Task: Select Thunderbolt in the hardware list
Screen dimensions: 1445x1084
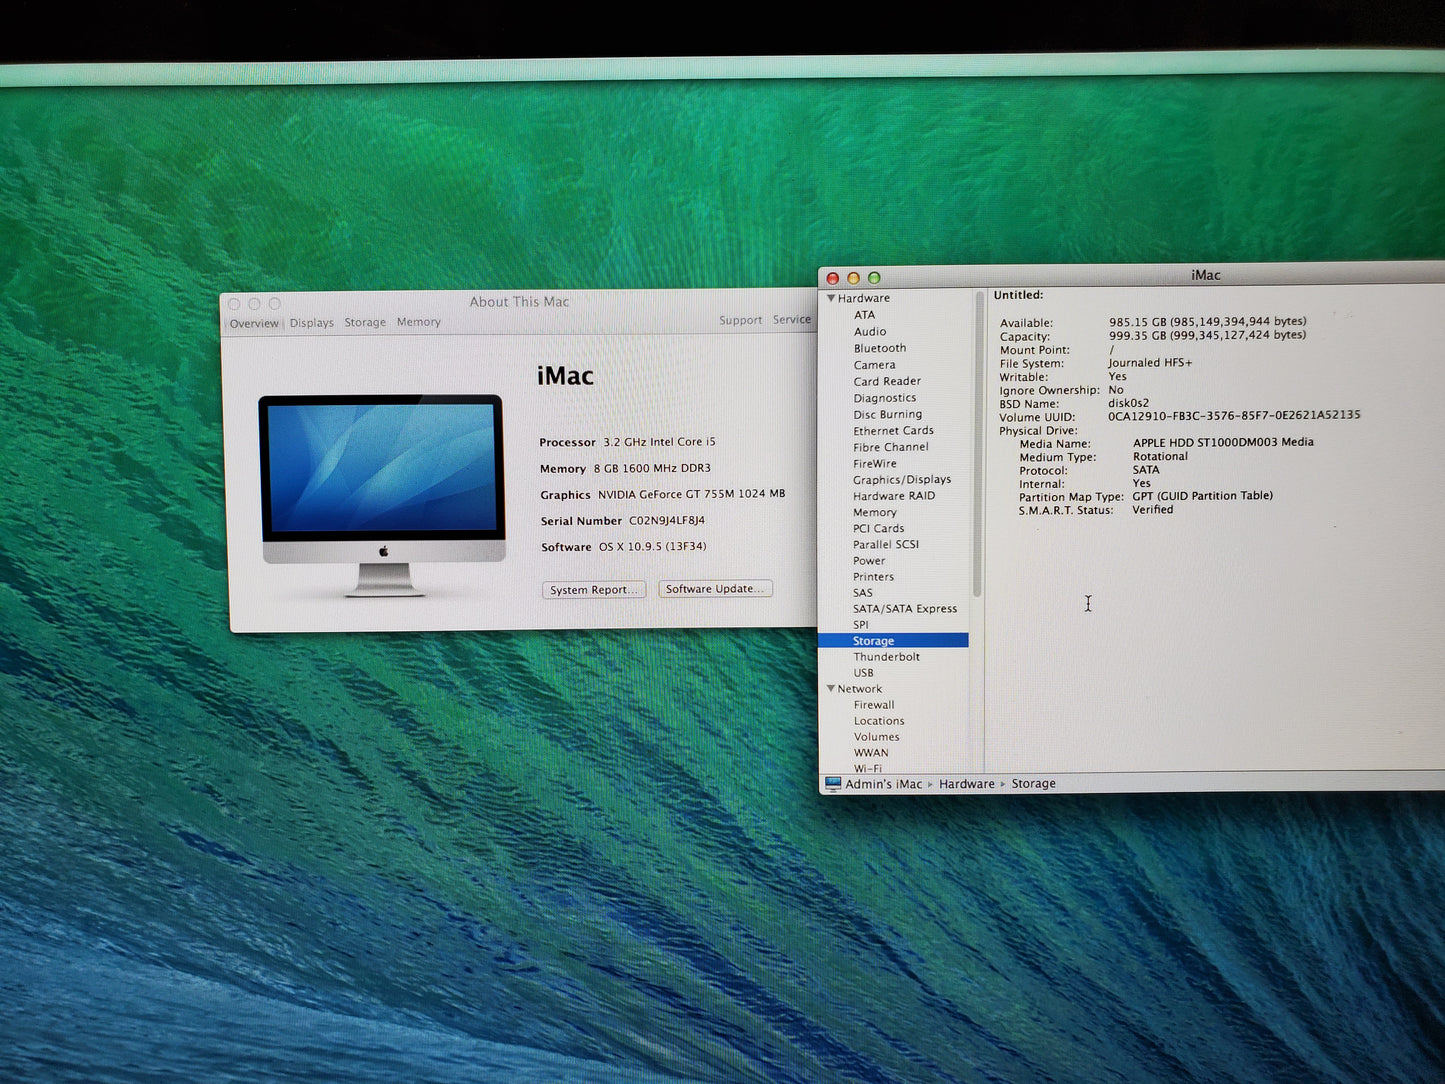Action: click(886, 657)
